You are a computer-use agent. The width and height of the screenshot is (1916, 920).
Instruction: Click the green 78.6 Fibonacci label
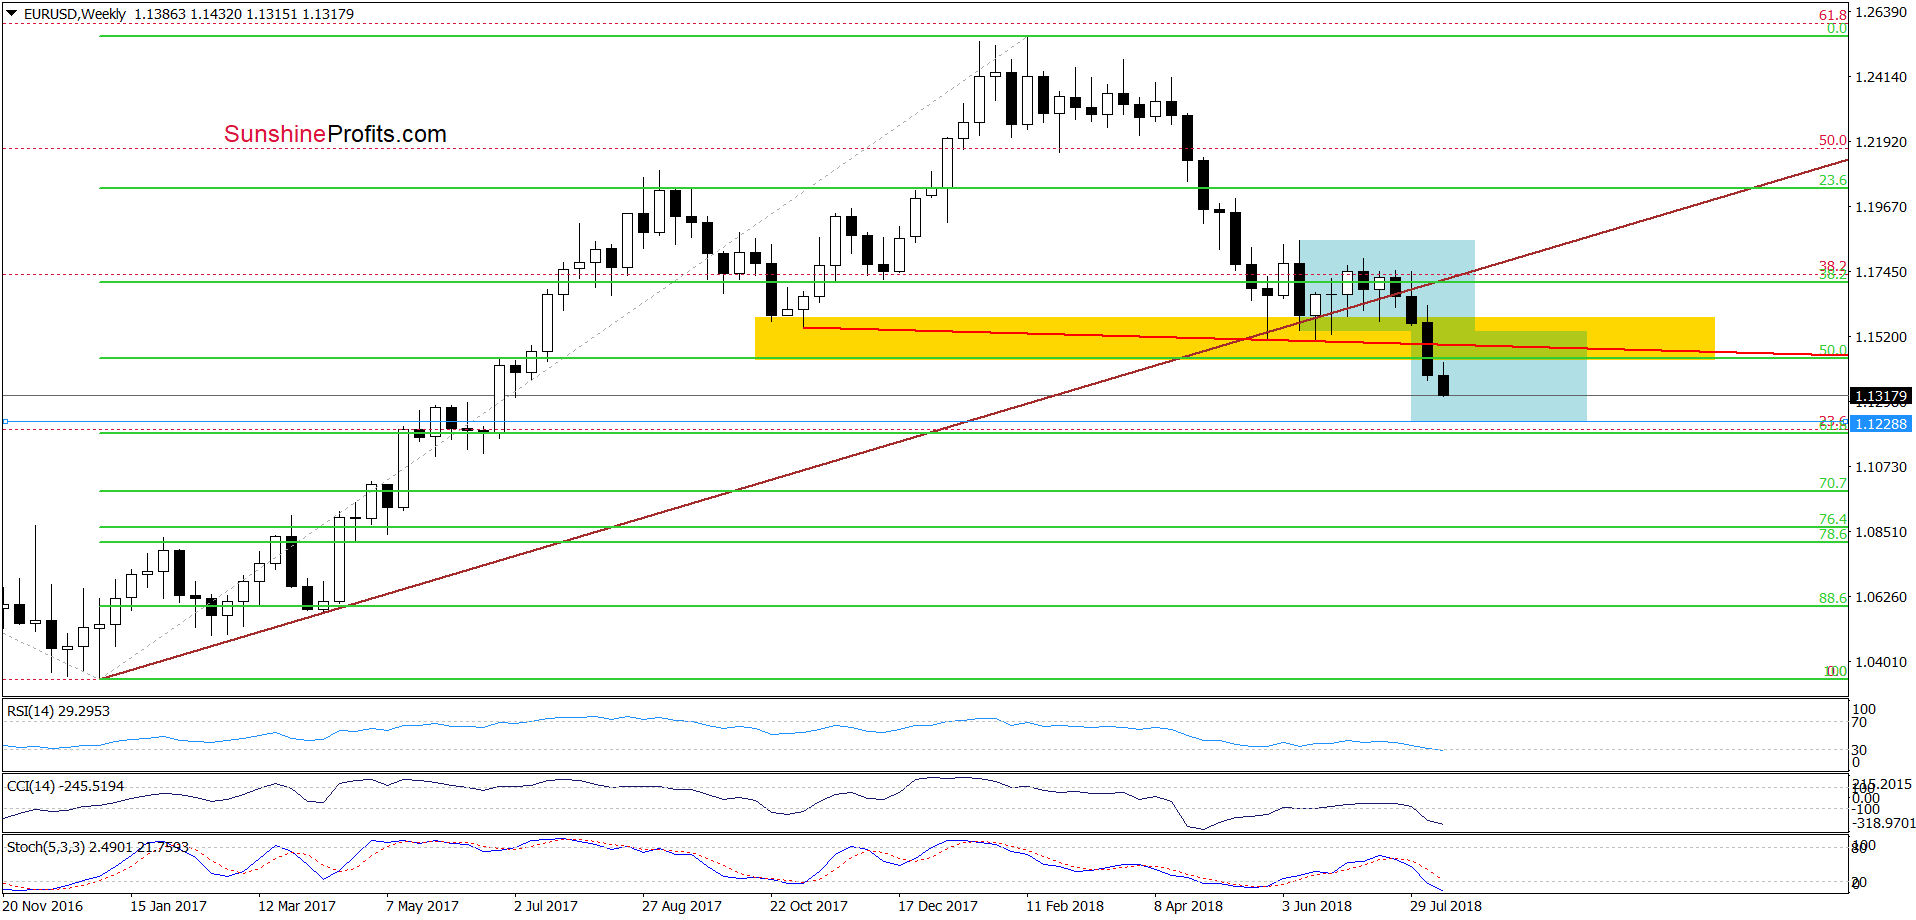click(1833, 535)
